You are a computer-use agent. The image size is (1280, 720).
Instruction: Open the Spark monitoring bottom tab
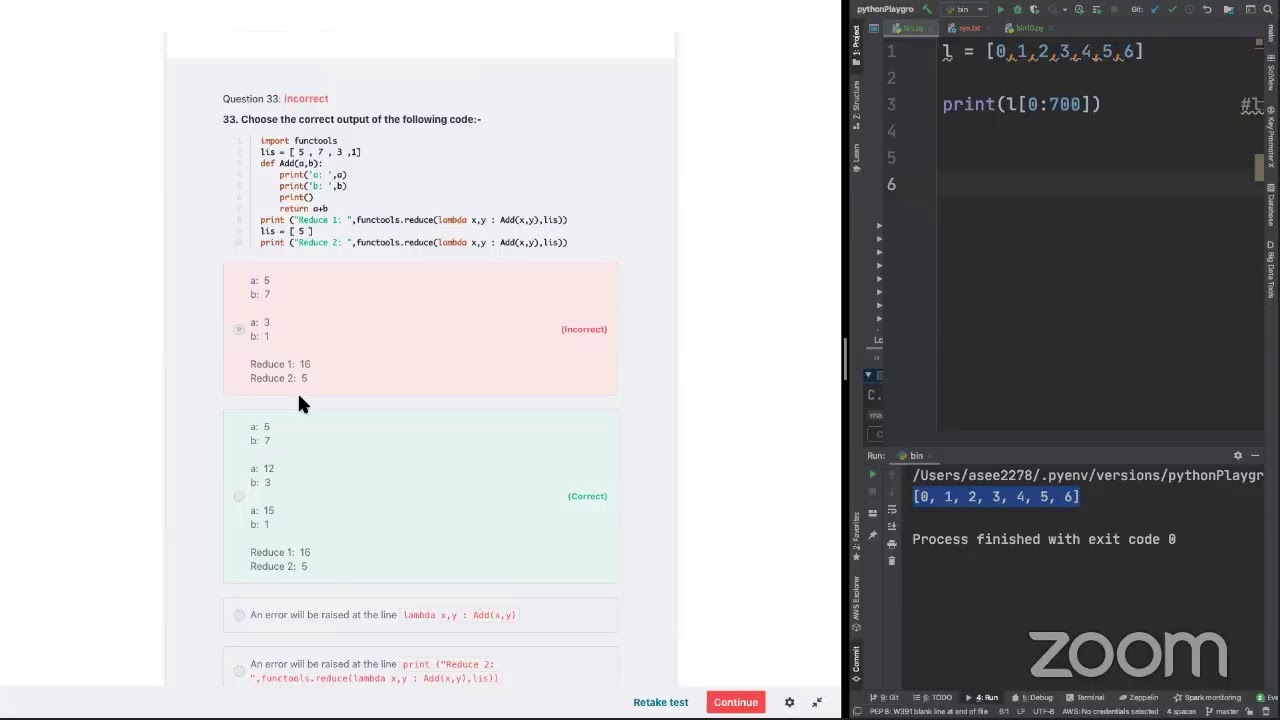tap(1209, 698)
